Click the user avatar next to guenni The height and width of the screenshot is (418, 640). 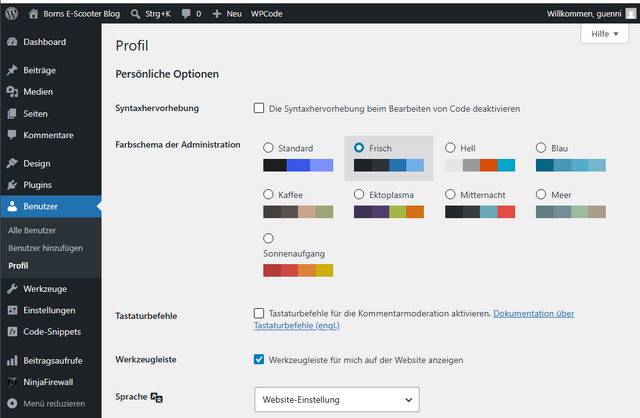coord(631,14)
